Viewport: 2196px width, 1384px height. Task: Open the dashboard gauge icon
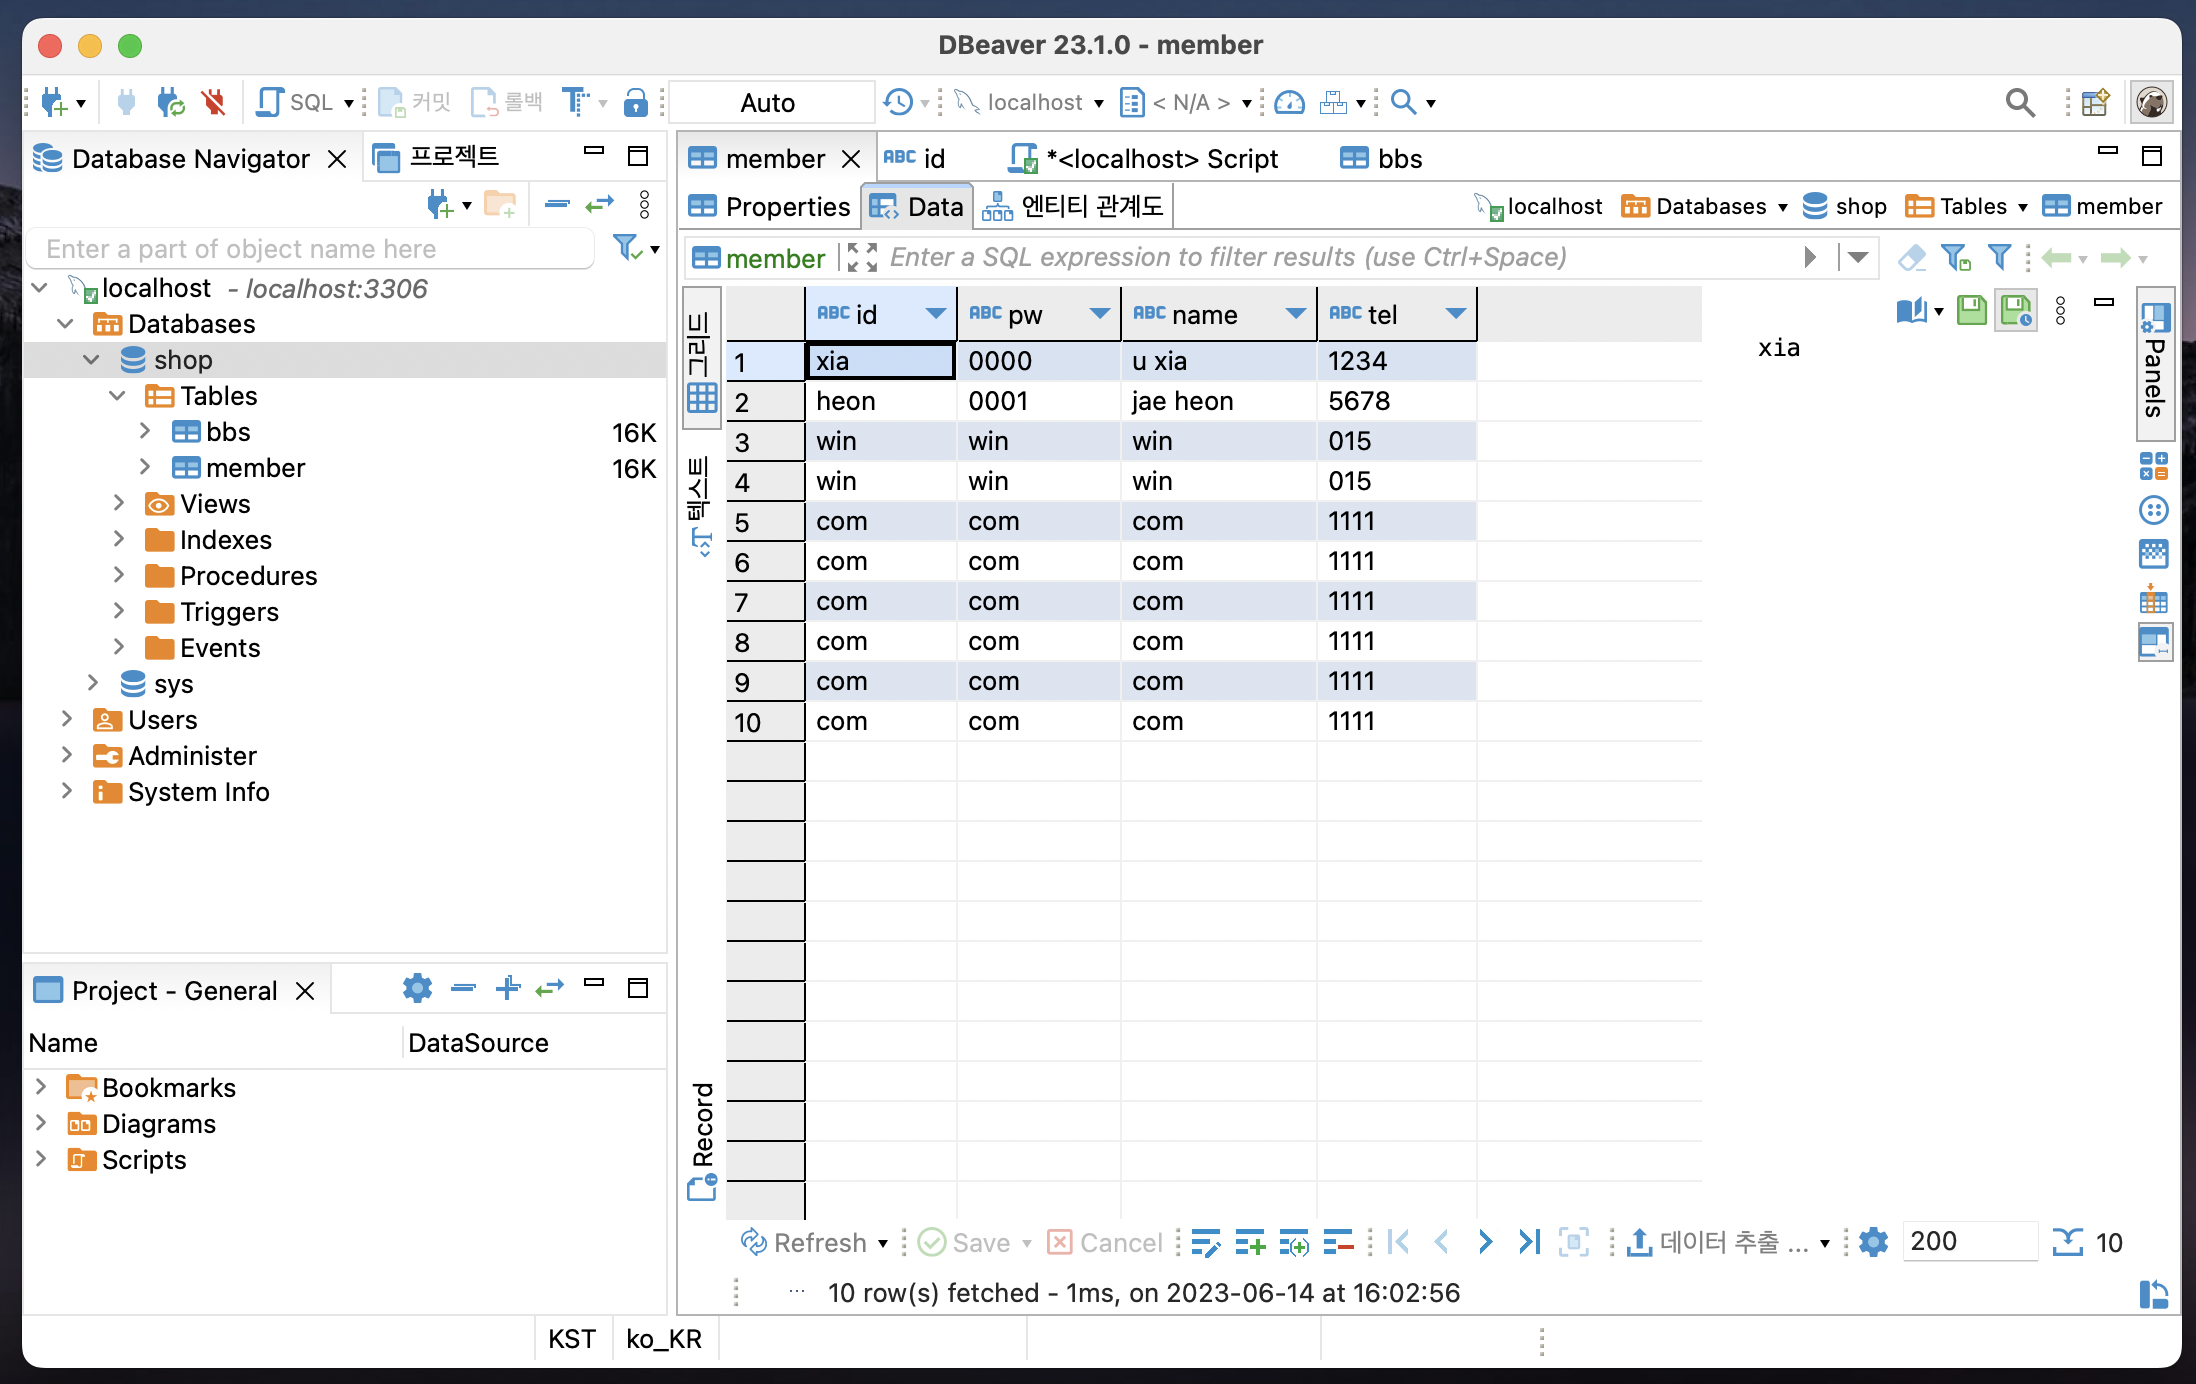[1290, 102]
